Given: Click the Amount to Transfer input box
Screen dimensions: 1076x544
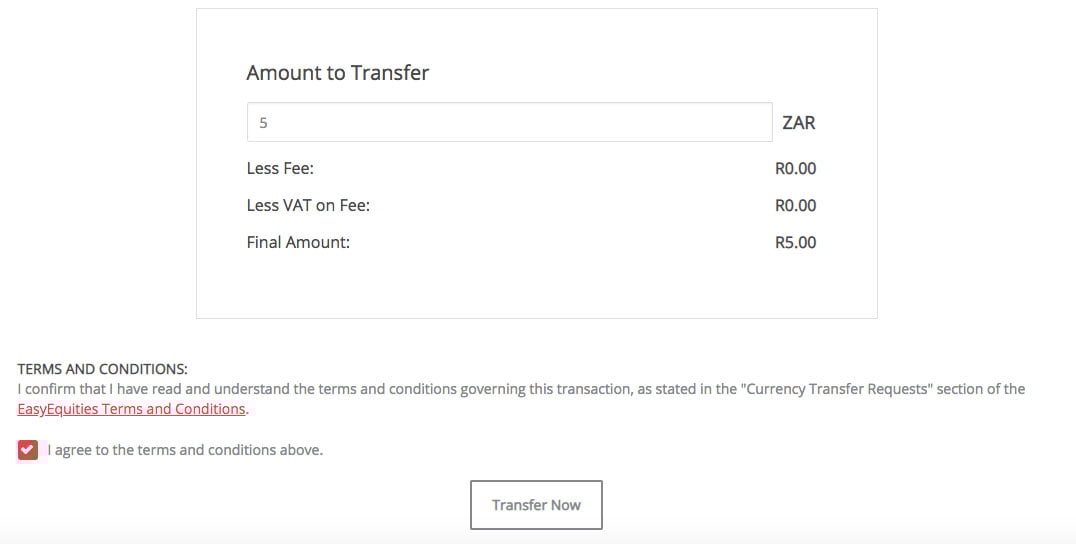Looking at the screenshot, I should pos(509,122).
